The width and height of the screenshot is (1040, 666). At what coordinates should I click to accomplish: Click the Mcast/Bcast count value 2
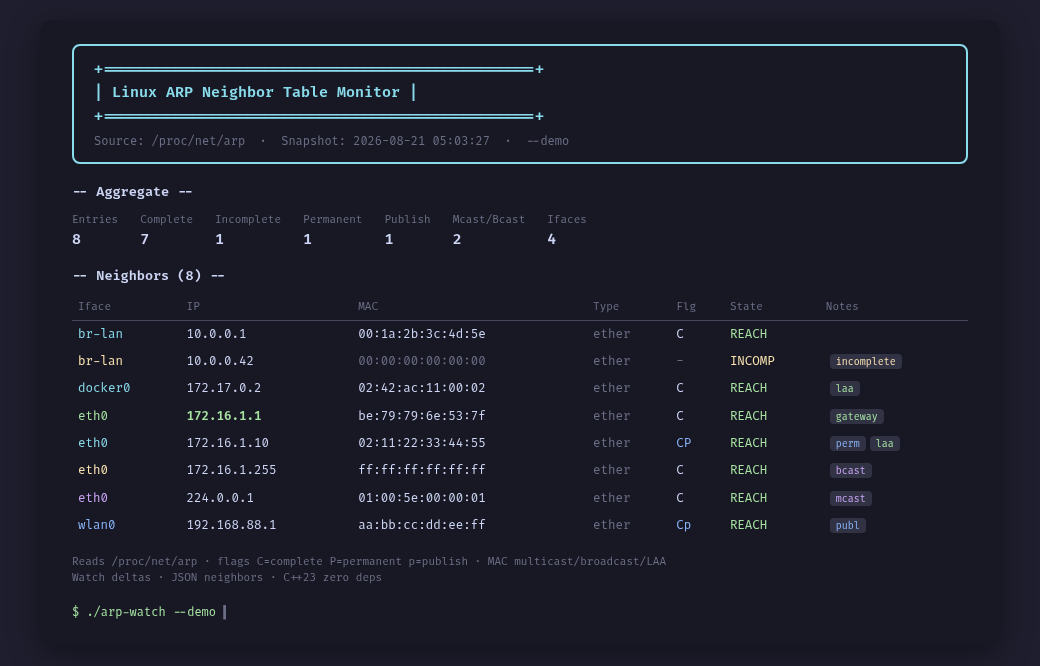click(x=457, y=239)
